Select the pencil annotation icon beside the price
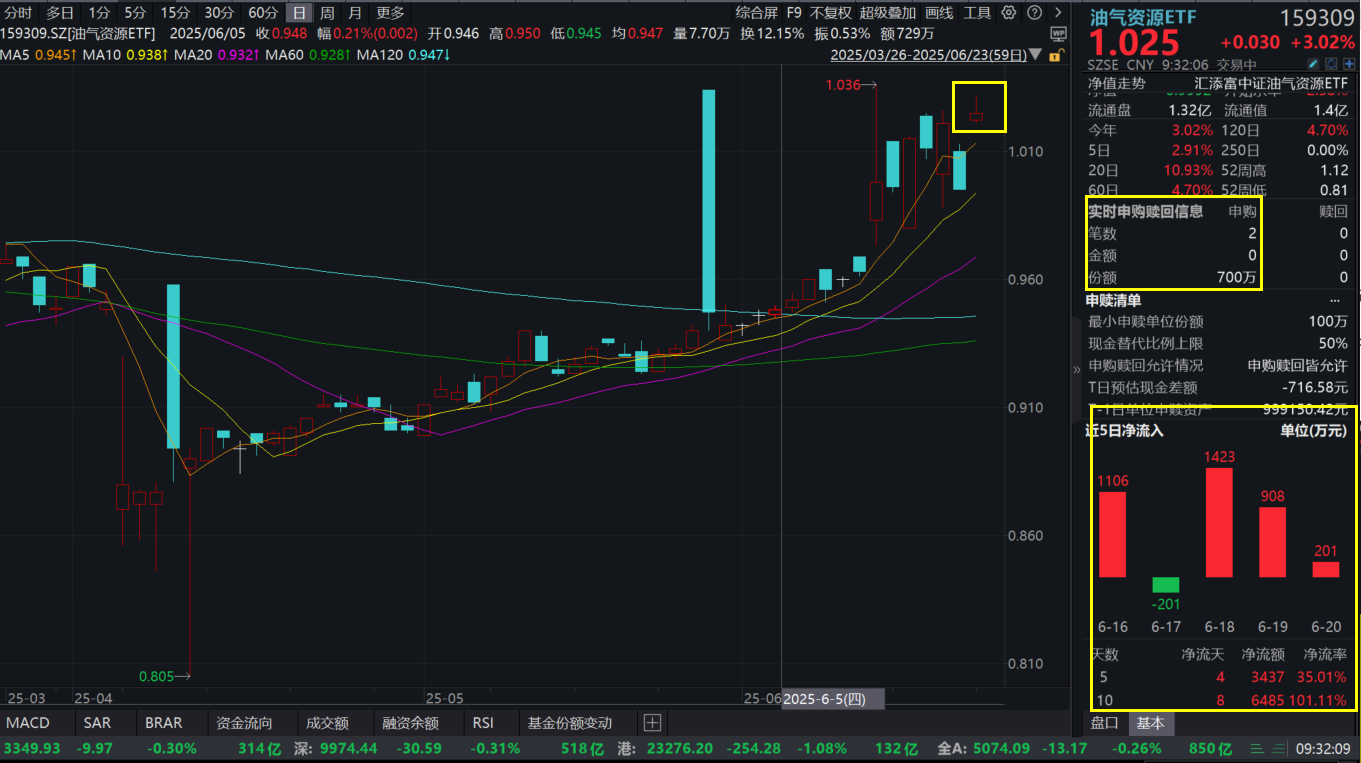 coord(1313,63)
